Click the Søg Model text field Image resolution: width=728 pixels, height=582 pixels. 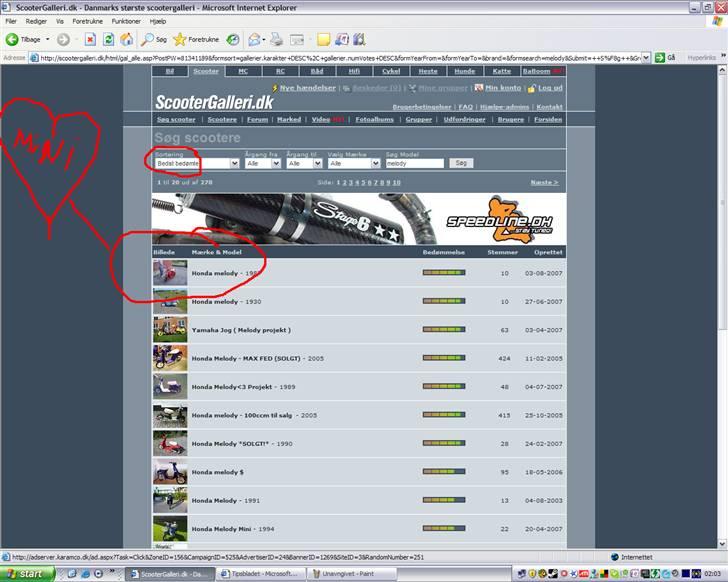[x=414, y=163]
